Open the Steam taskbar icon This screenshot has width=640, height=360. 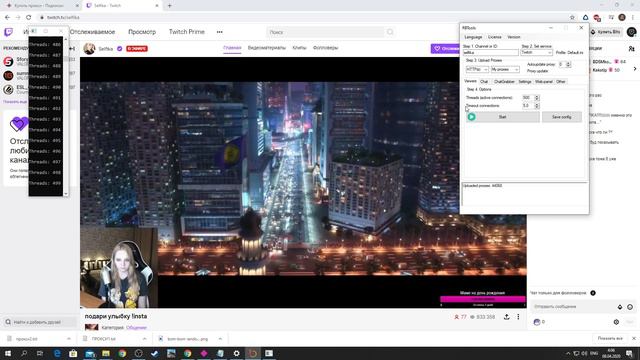(155, 353)
